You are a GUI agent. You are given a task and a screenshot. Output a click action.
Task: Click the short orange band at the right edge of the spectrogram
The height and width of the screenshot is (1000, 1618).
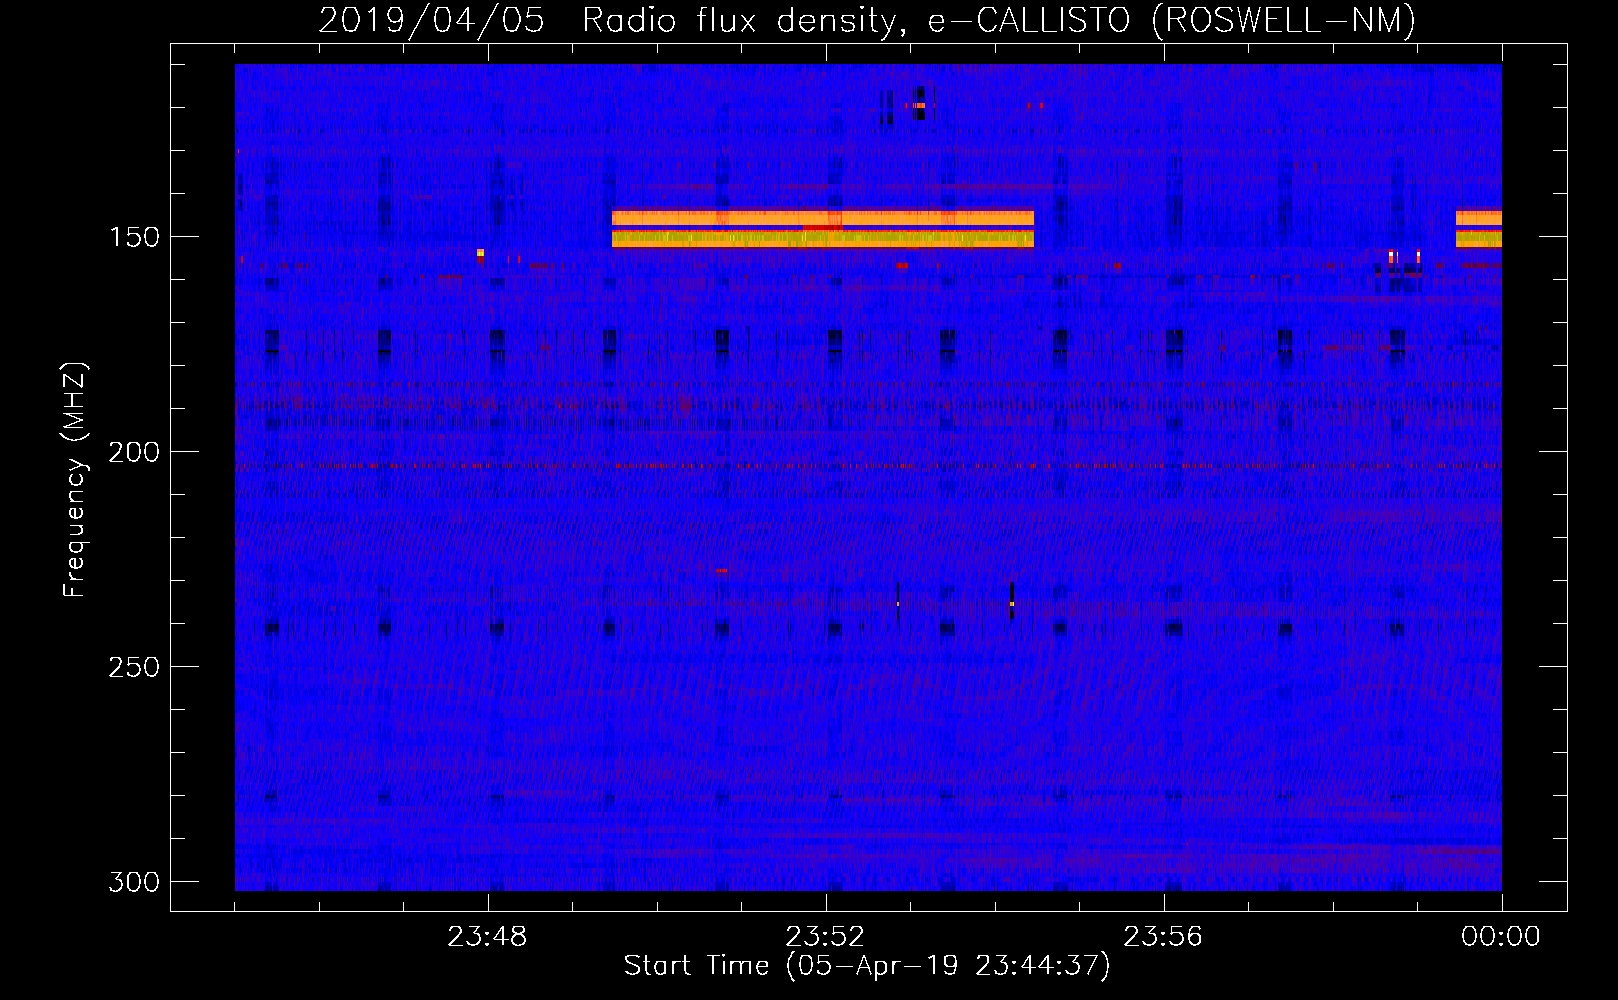pyautogui.click(x=1478, y=228)
